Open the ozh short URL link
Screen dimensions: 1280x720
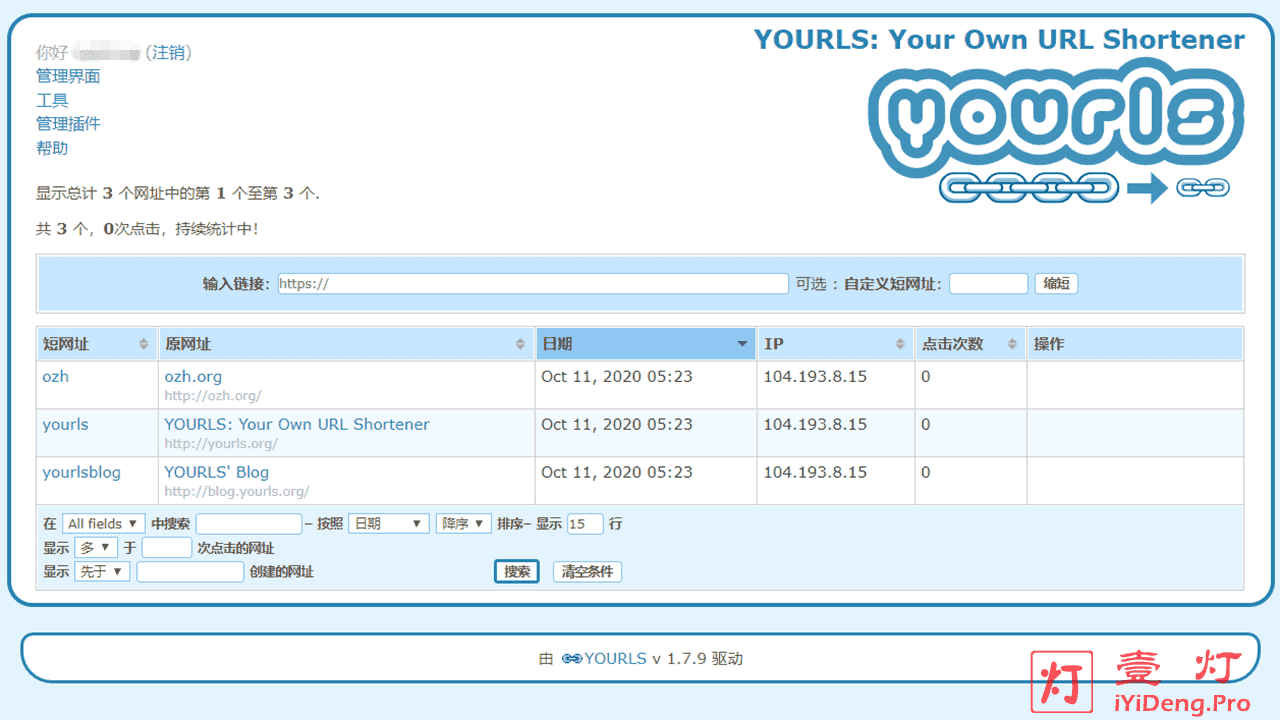[x=56, y=377]
